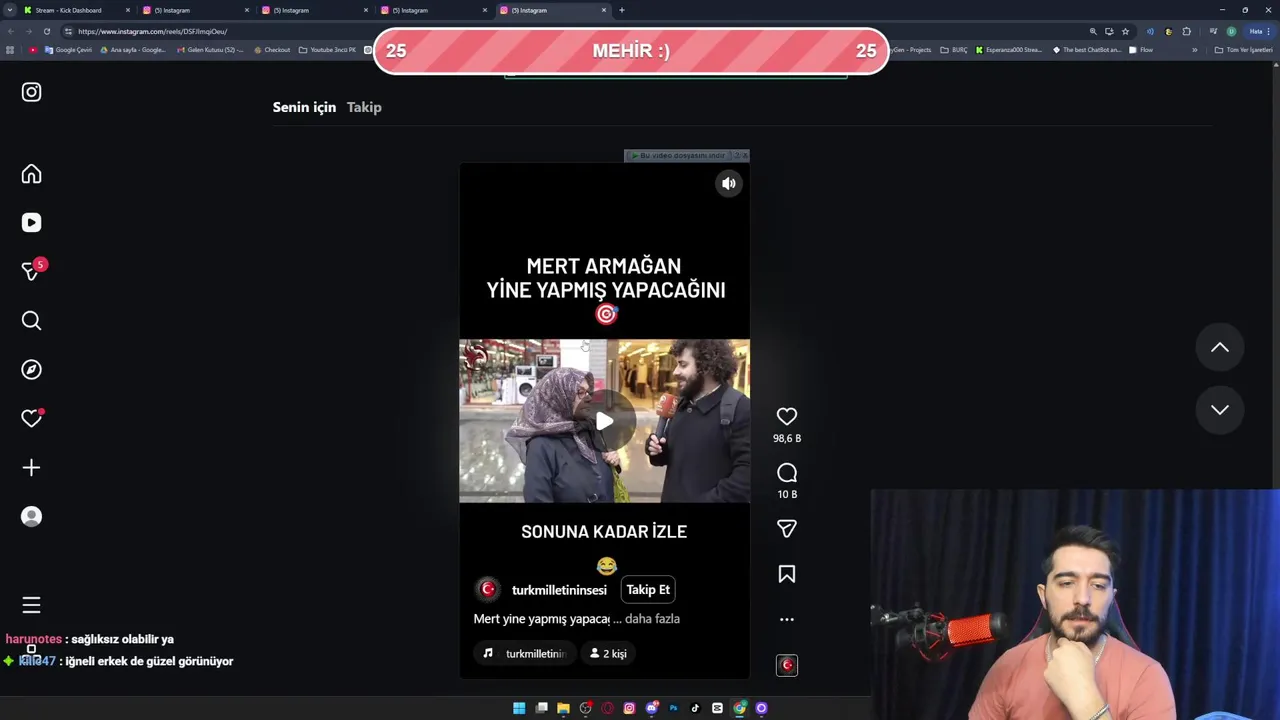Show more bookmarks with overflow chevron
The height and width of the screenshot is (720, 1280).
coord(1194,50)
